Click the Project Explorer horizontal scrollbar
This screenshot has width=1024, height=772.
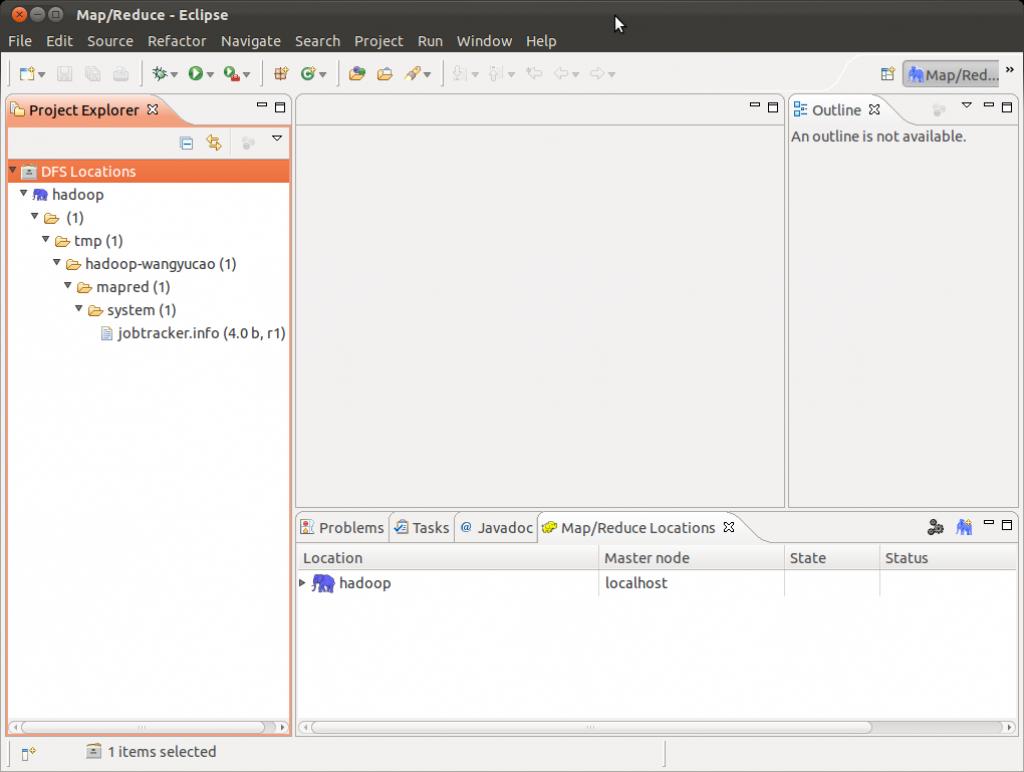(148, 727)
